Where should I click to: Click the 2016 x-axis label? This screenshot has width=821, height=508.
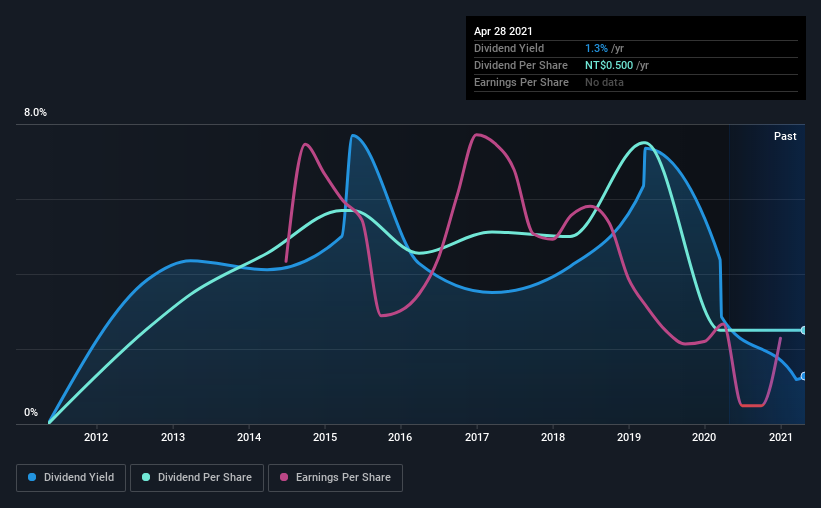coord(400,437)
